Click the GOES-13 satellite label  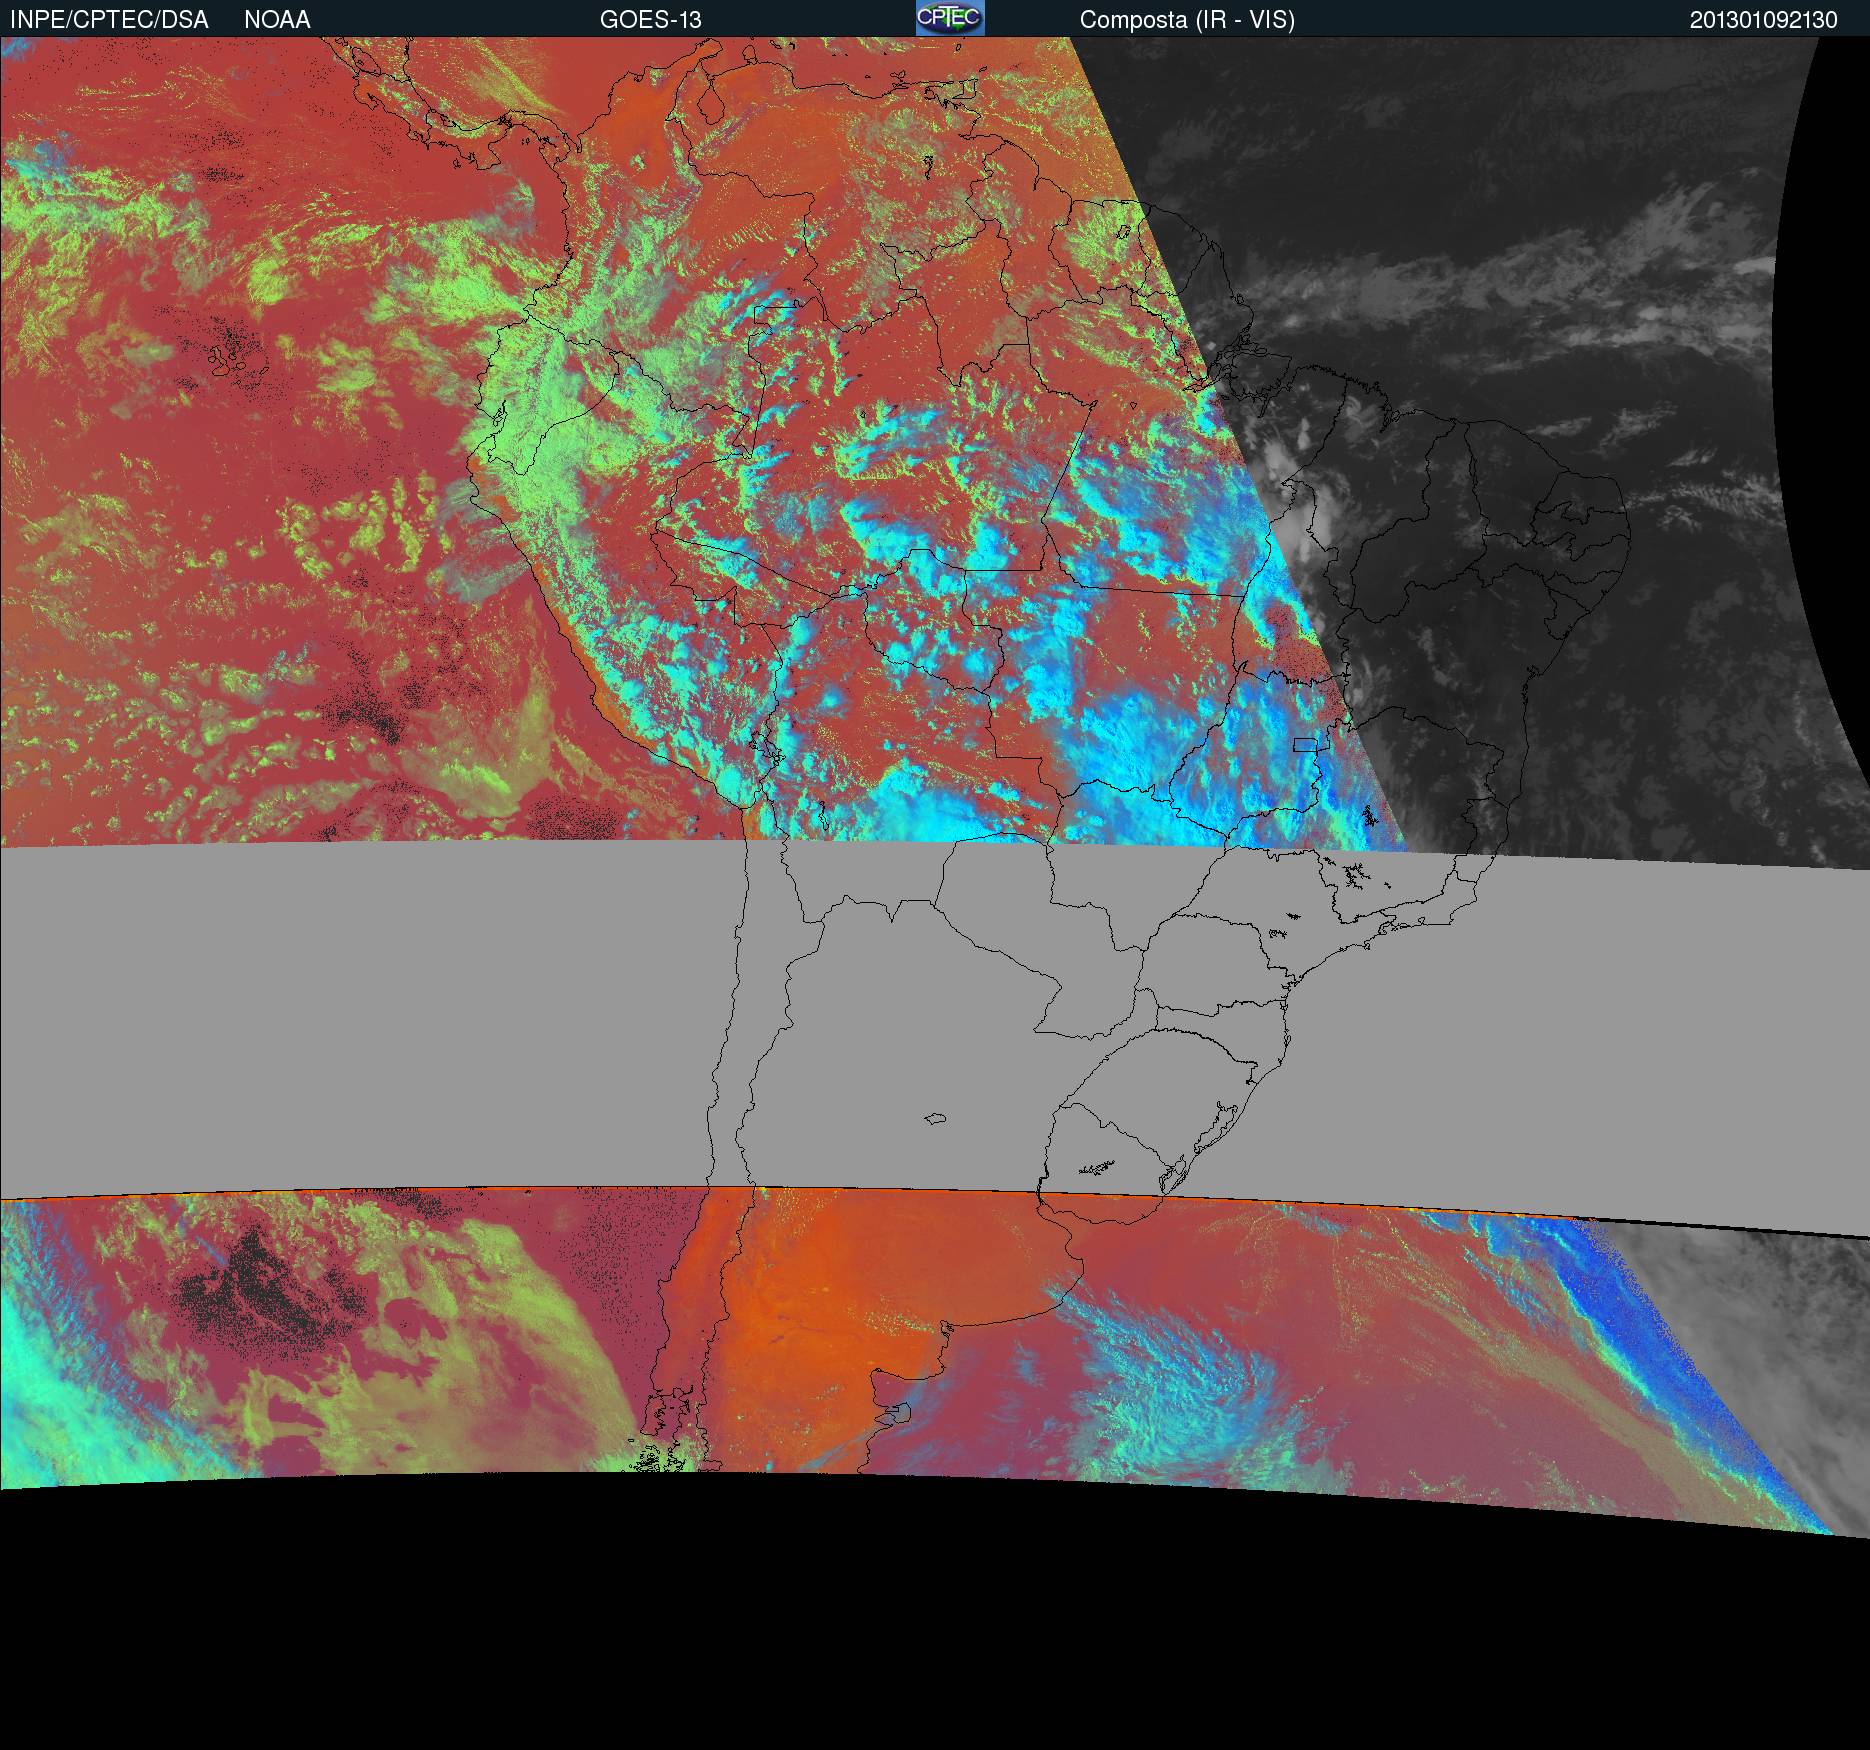(651, 20)
